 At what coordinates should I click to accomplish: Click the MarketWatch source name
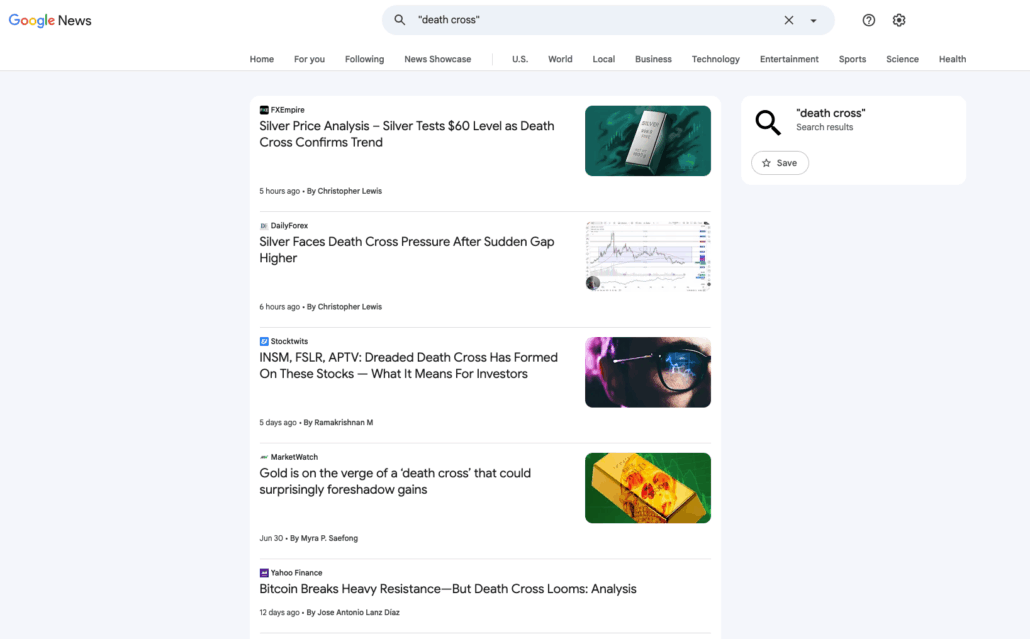294,456
